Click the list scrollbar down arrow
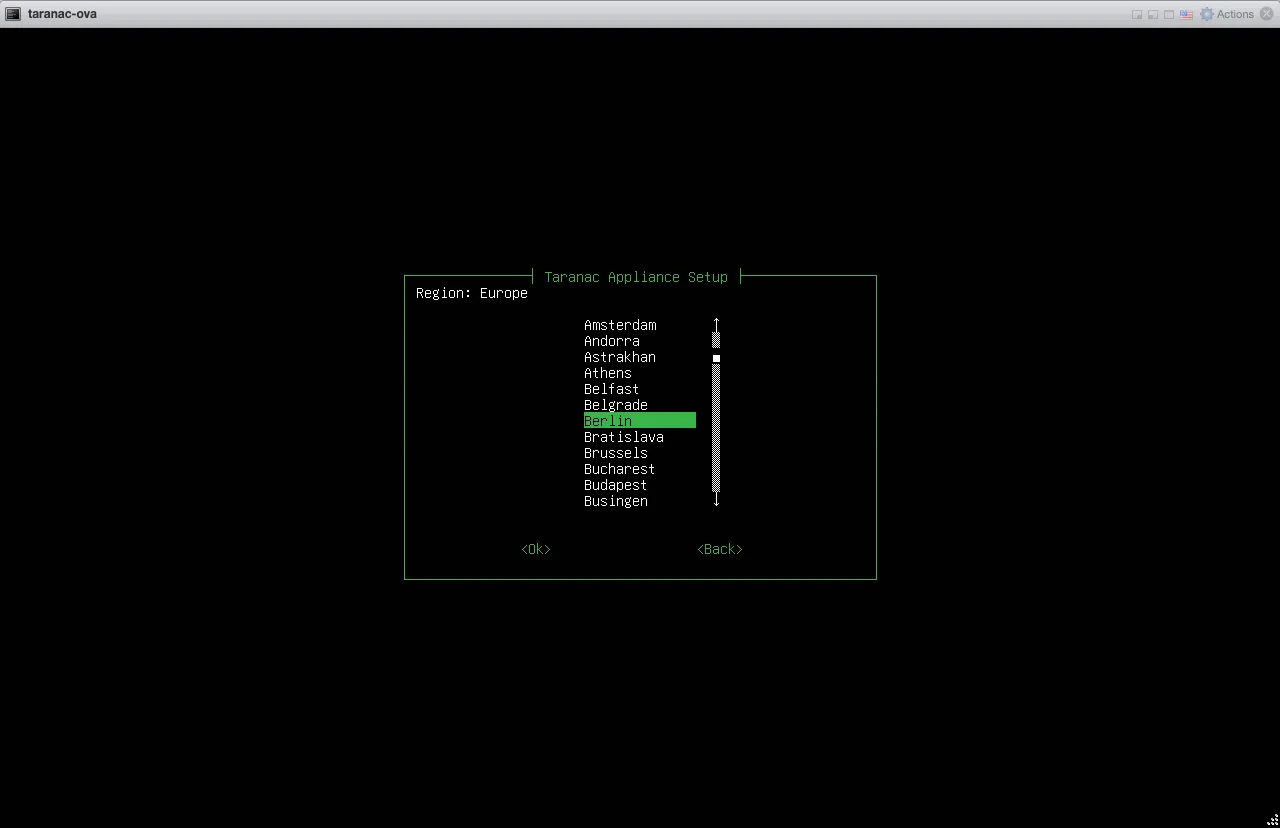This screenshot has width=1280, height=828. point(716,500)
